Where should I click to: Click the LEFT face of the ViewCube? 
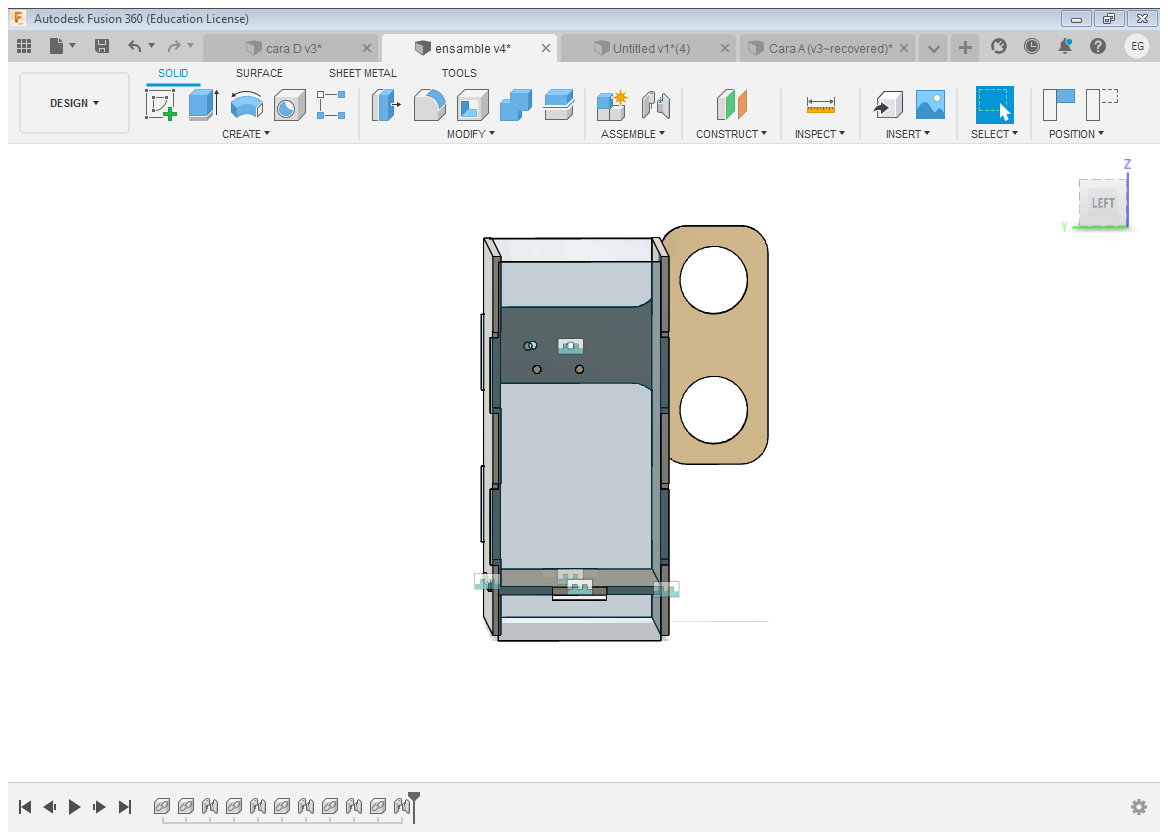1103,203
